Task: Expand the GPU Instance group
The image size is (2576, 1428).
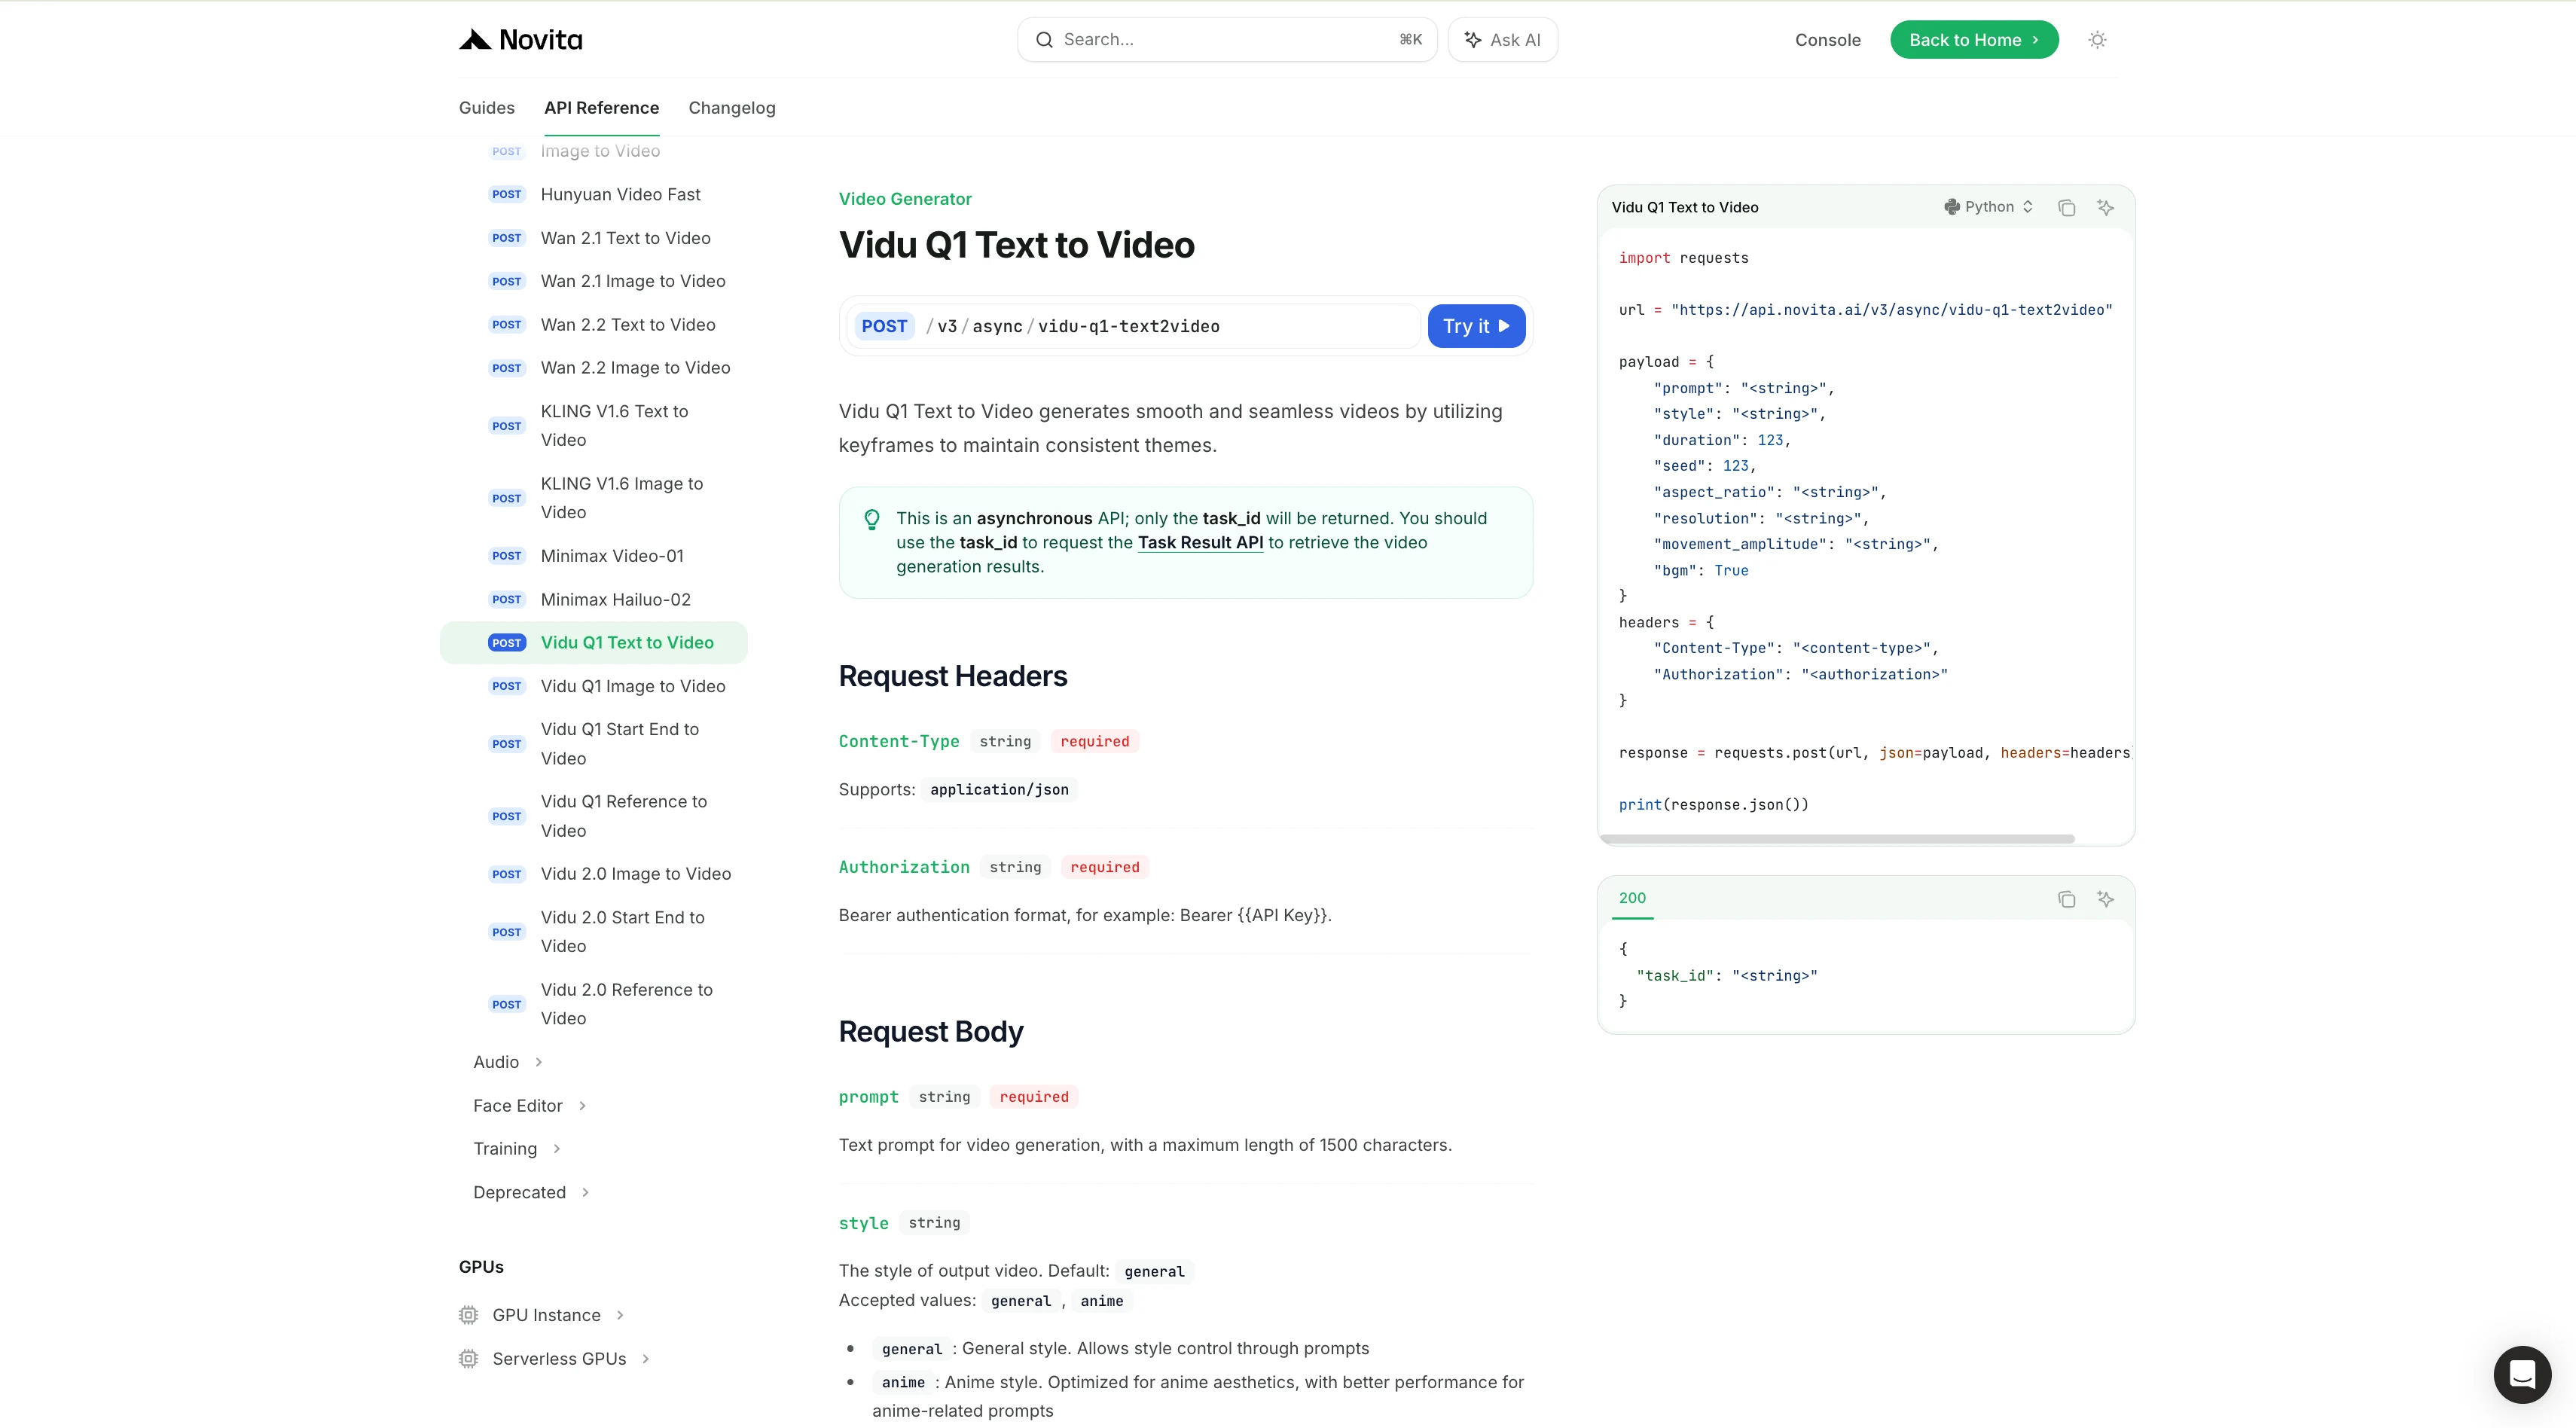Action: (620, 1315)
